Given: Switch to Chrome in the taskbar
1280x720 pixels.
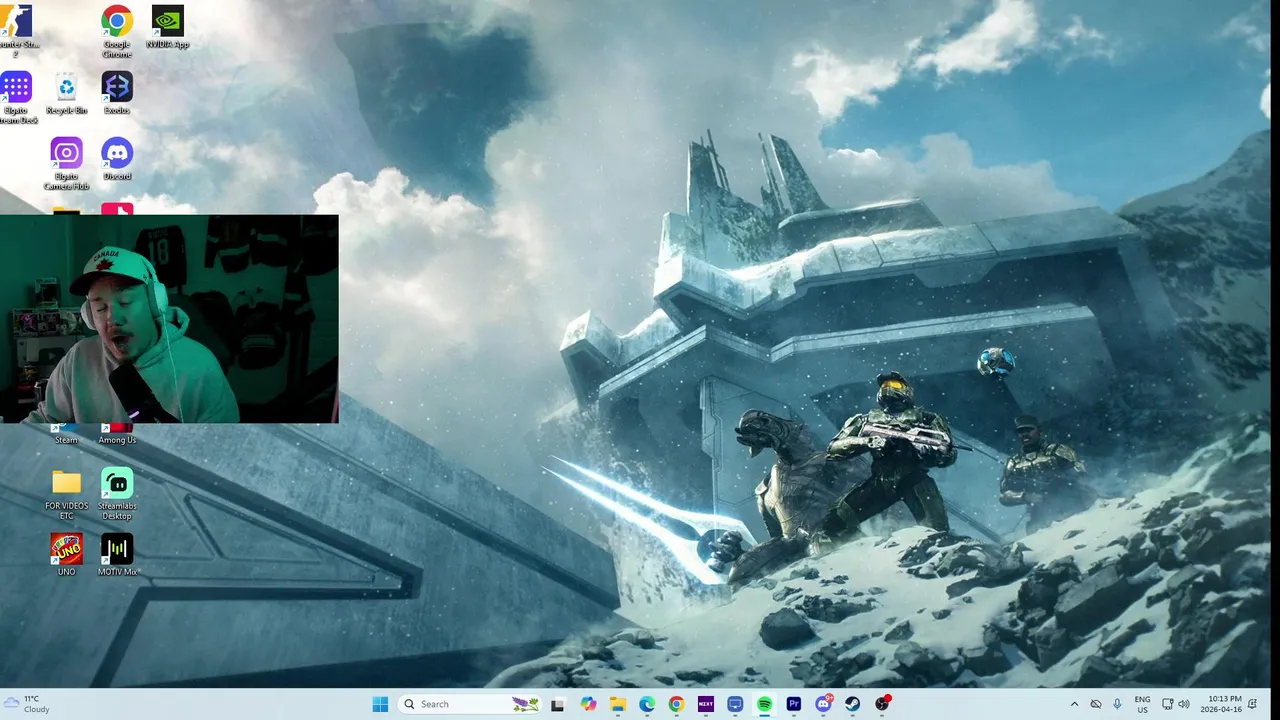Looking at the screenshot, I should pyautogui.click(x=676, y=704).
